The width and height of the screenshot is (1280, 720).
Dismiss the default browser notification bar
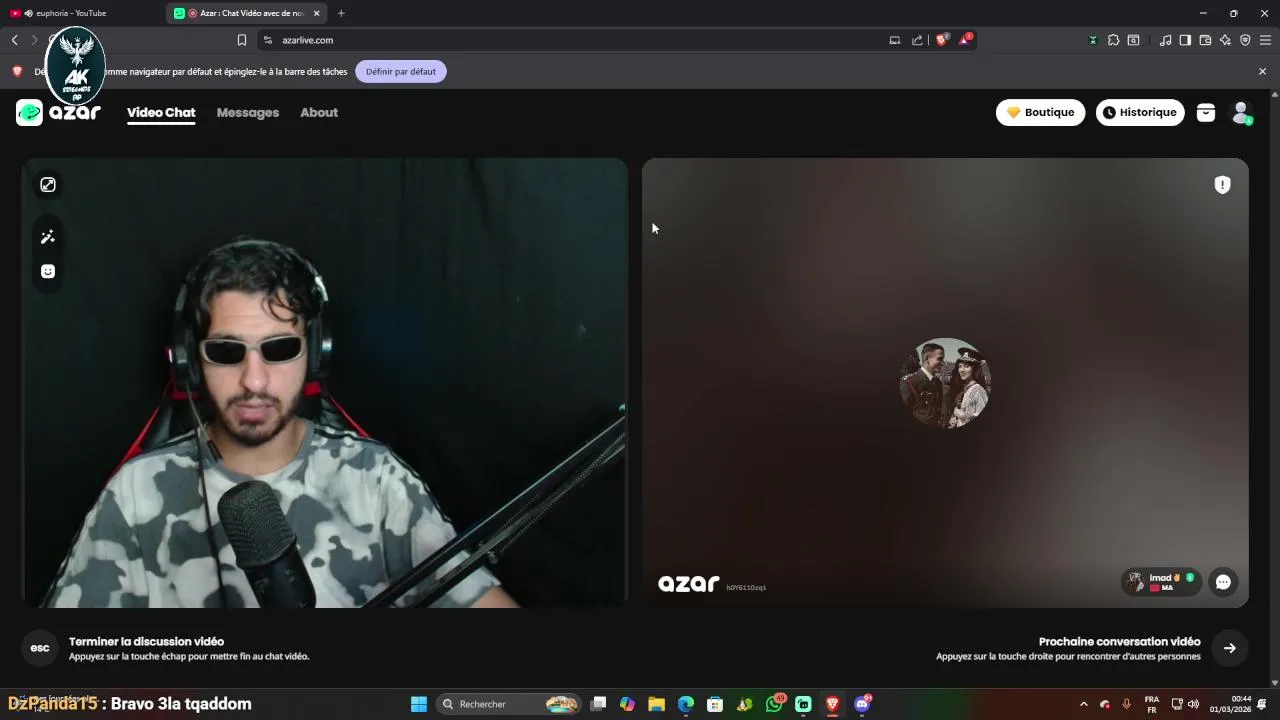pos(1262,71)
